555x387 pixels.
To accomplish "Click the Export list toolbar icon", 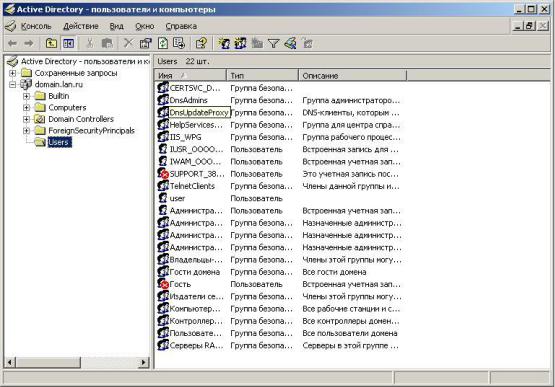I will 179,43.
